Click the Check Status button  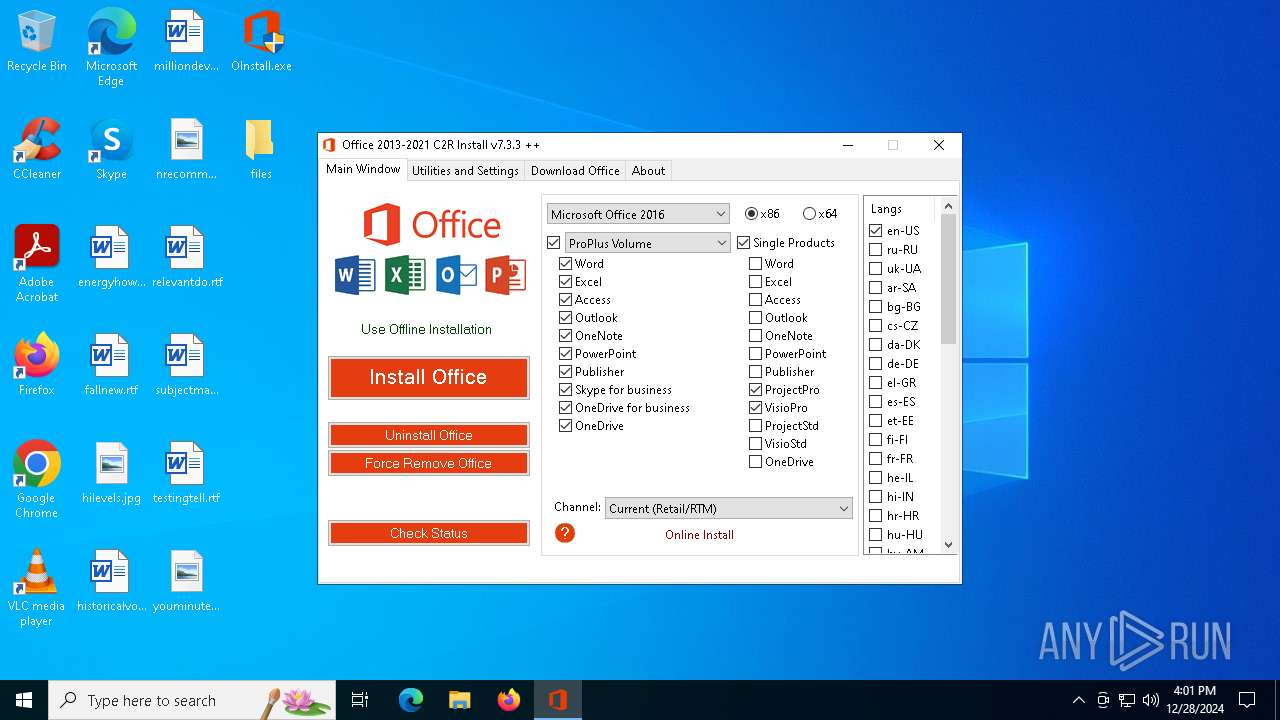(x=428, y=533)
